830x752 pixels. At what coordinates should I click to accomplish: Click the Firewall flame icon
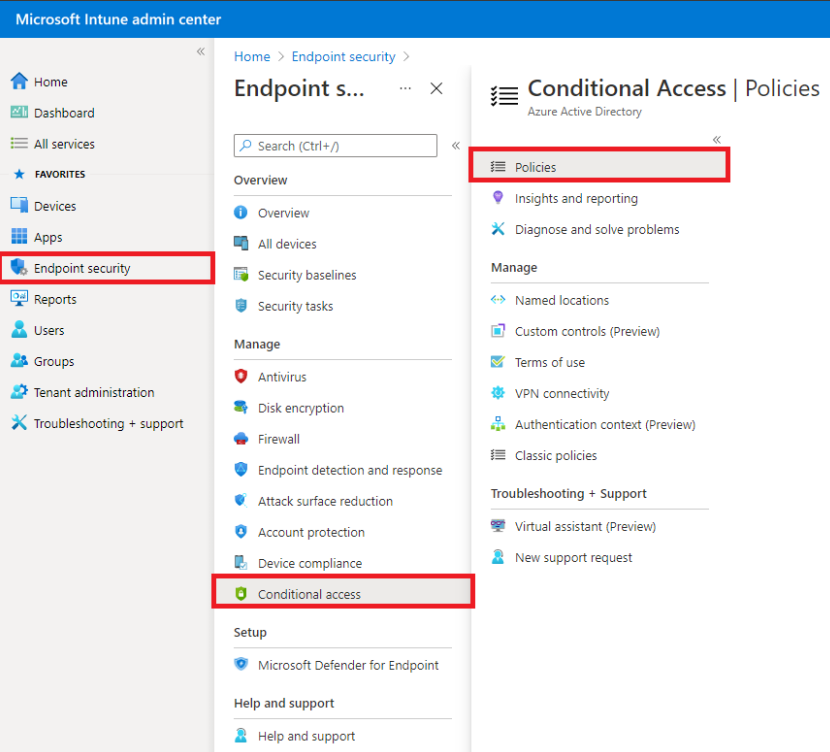pos(242,438)
